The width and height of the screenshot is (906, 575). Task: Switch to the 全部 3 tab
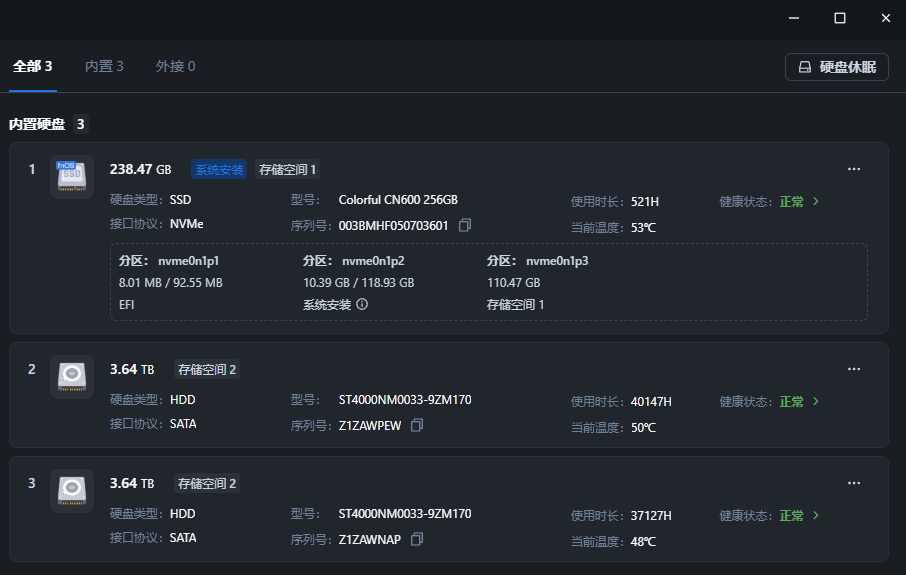click(x=32, y=67)
